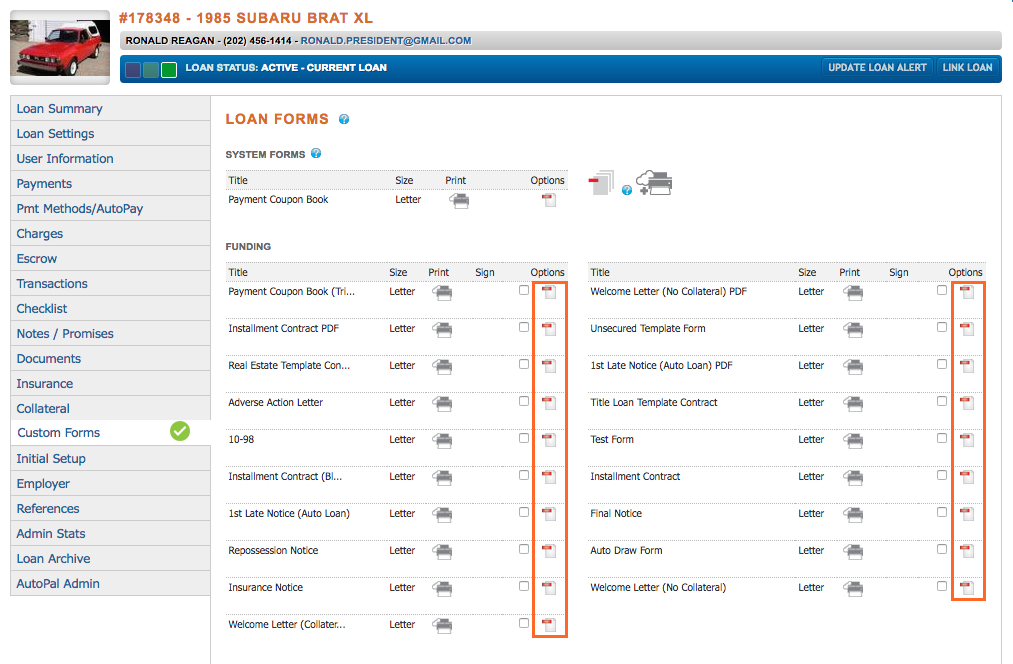Print the Final Notice form
This screenshot has height=664, width=1013.
pyautogui.click(x=853, y=515)
